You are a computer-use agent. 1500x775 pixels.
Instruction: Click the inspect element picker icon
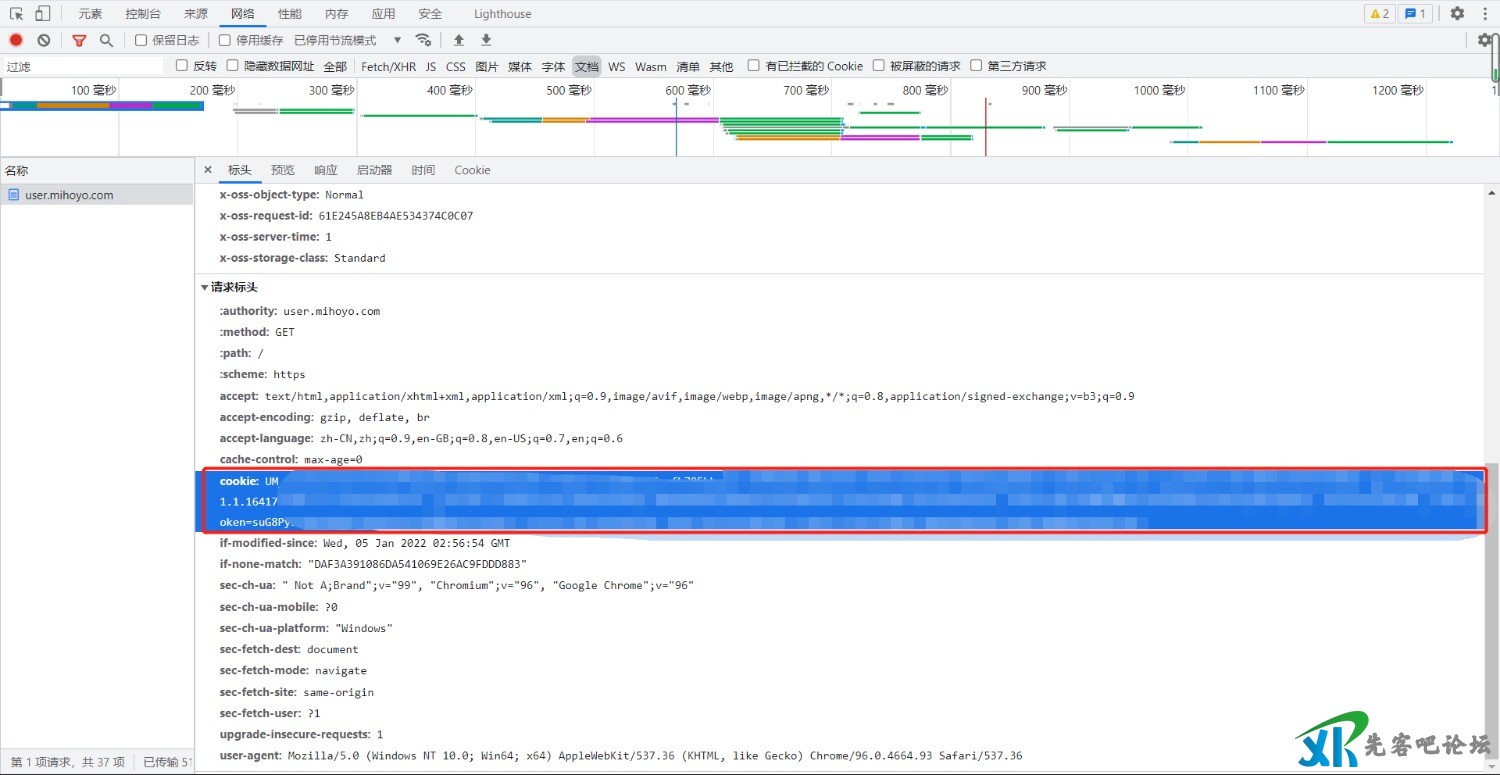click(x=16, y=14)
